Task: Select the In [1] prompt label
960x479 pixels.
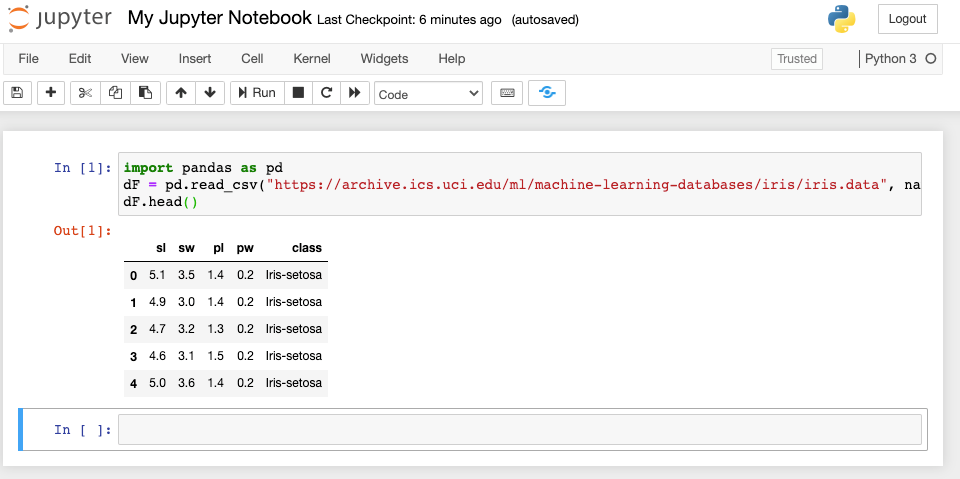Action: (x=83, y=168)
